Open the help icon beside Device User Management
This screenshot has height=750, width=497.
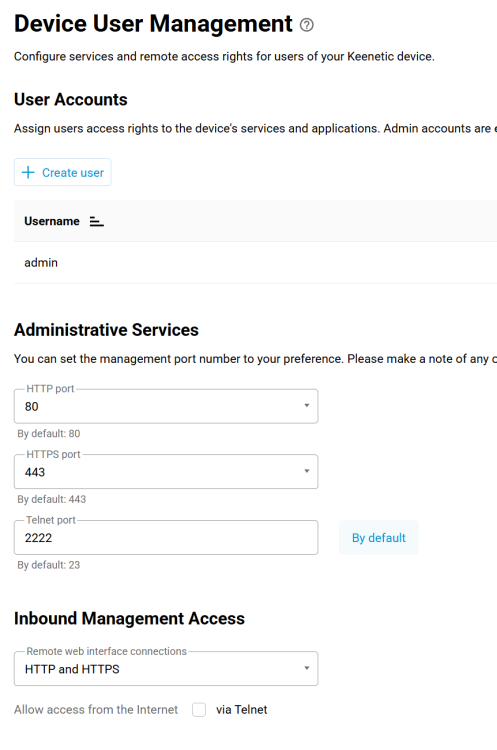307,25
